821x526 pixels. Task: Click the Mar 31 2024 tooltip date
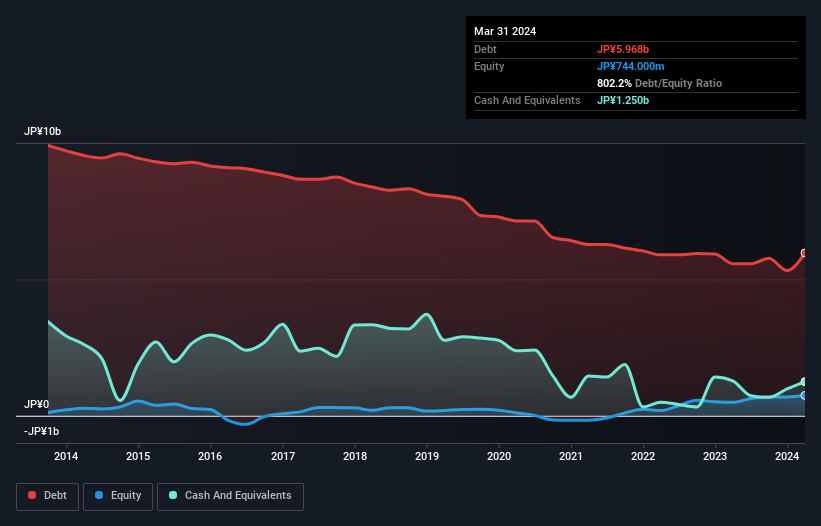click(x=505, y=31)
